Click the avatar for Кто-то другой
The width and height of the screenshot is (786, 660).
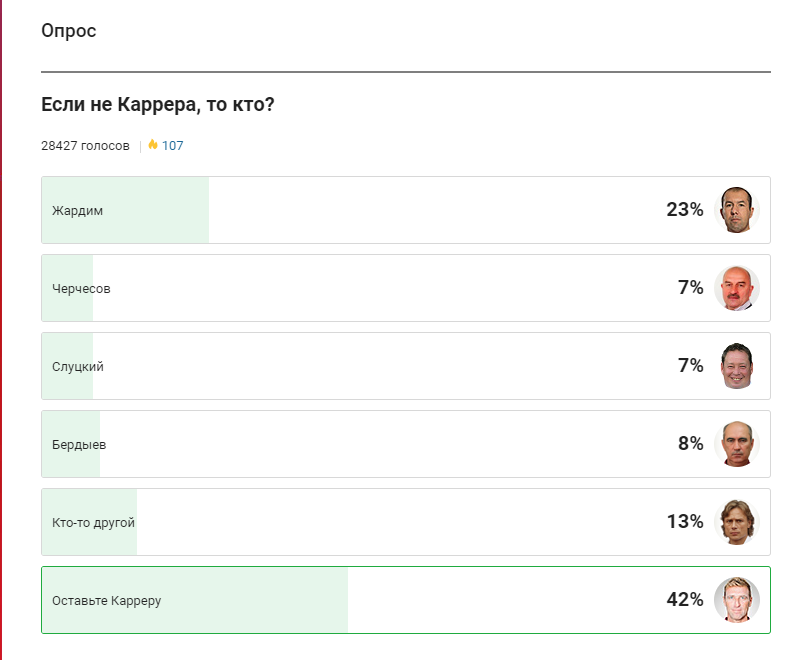coord(737,522)
